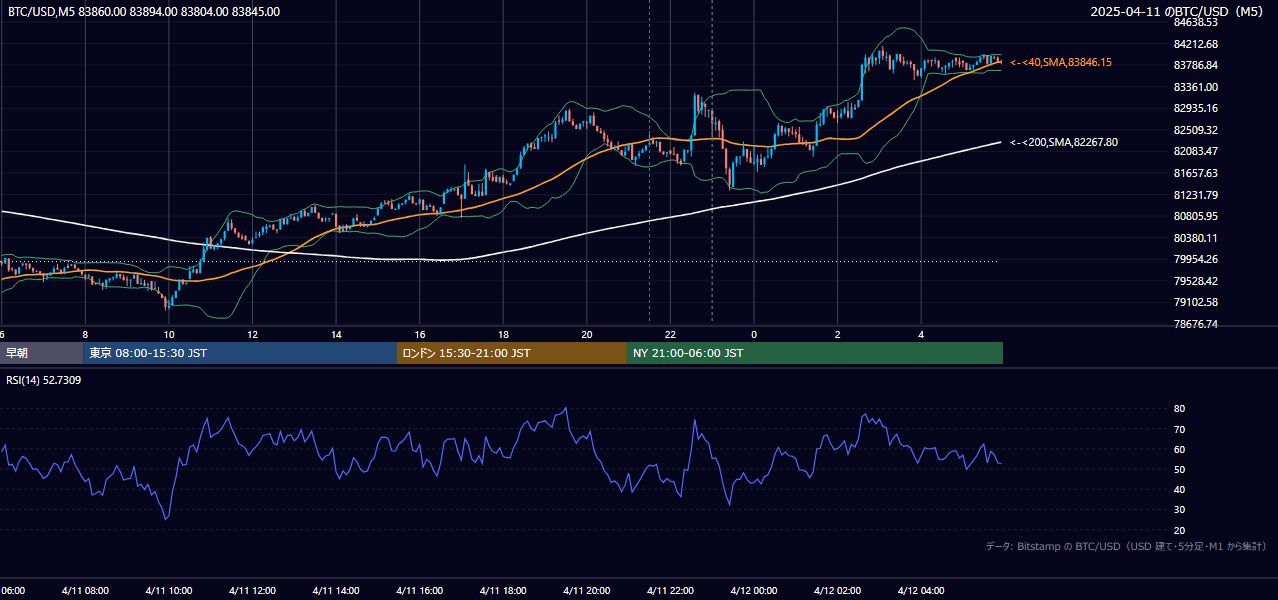Click the BTC/USD,M5 OHLC title text
Image resolution: width=1278 pixels, height=600 pixels.
click(x=144, y=12)
